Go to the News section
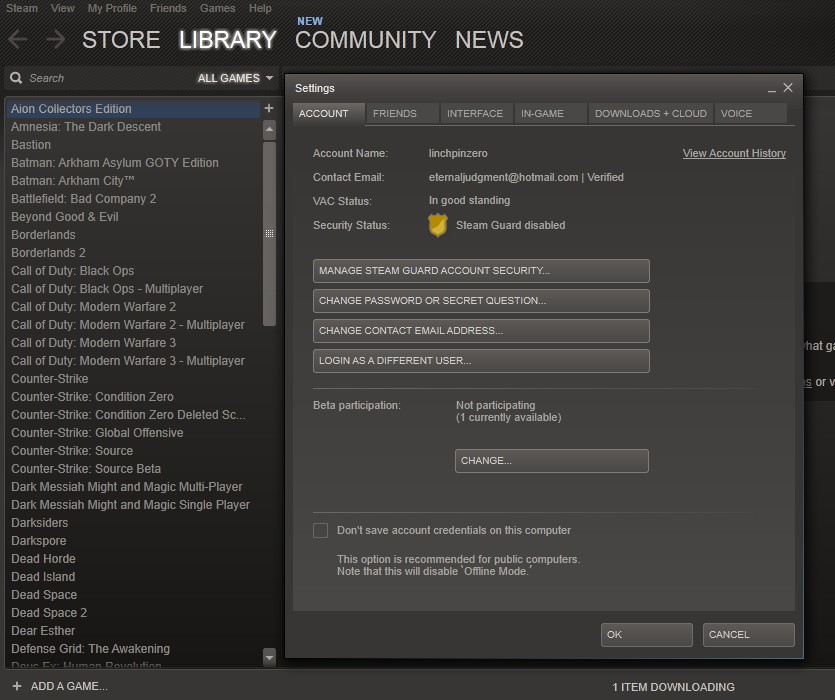 point(489,40)
